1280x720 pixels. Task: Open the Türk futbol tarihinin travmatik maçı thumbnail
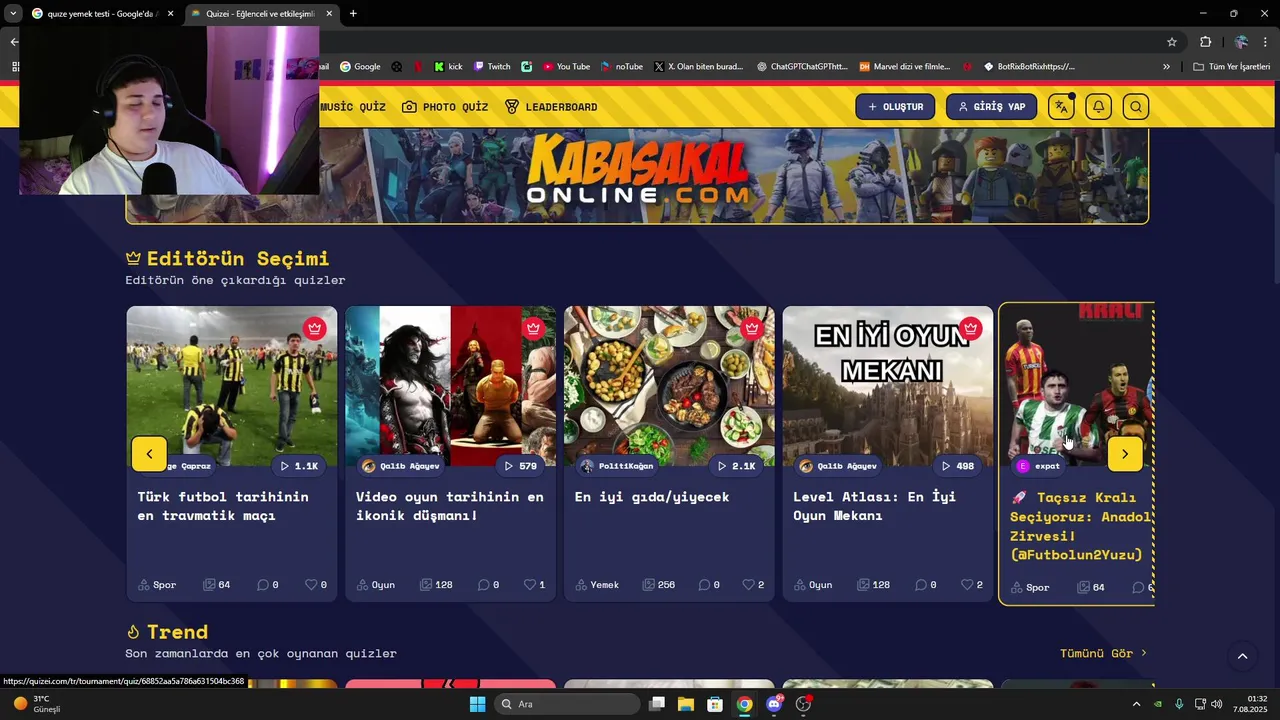[232, 386]
